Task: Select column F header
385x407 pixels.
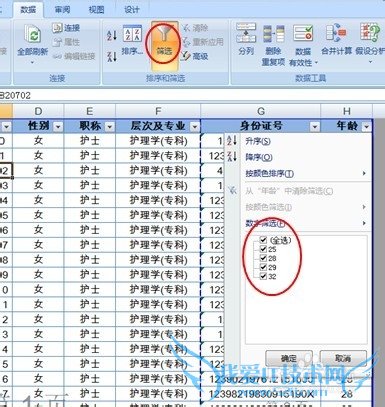Action: pos(158,111)
